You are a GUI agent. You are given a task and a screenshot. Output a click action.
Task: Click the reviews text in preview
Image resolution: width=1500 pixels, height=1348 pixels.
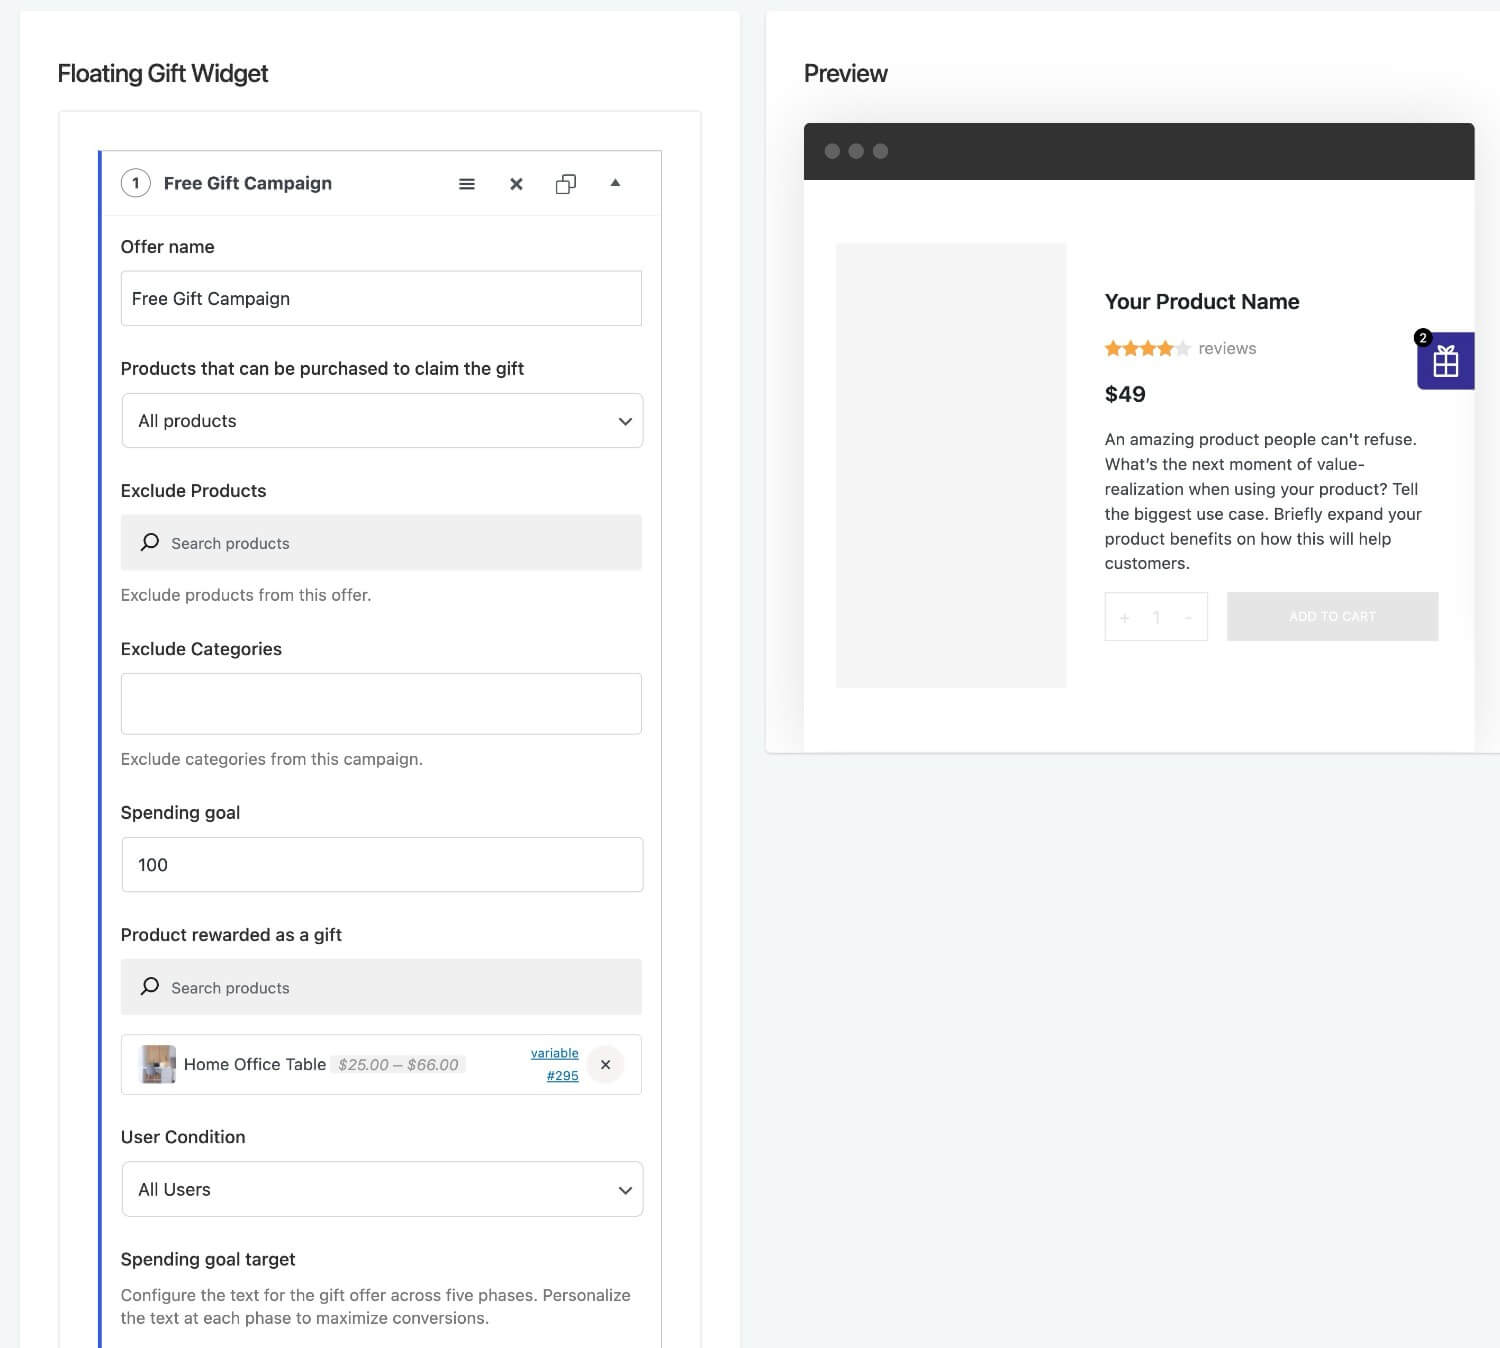point(1227,348)
